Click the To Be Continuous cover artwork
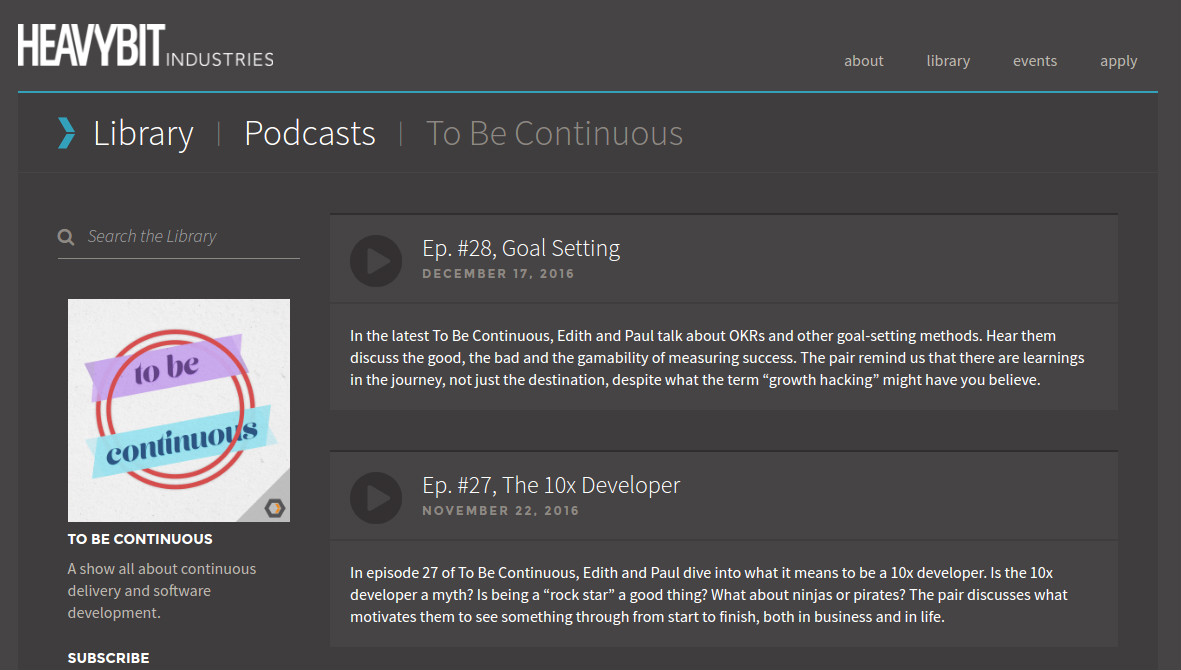This screenshot has height=670, width=1181. (178, 410)
